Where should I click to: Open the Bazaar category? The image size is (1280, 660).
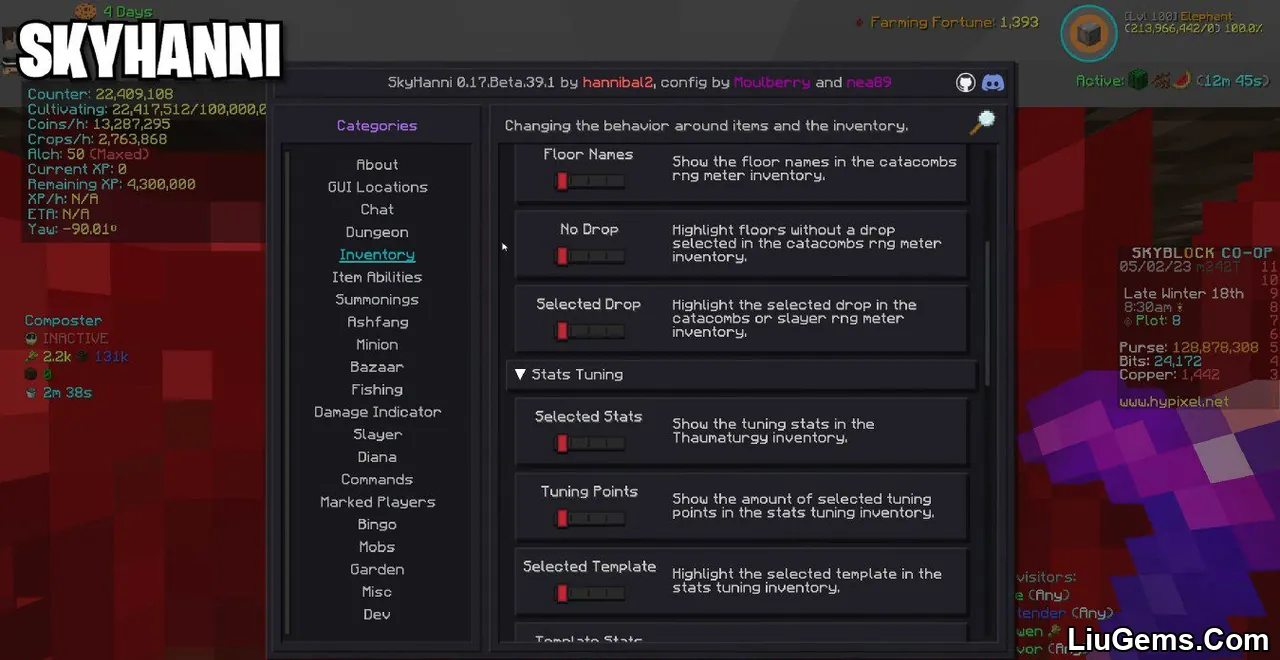coord(377,367)
